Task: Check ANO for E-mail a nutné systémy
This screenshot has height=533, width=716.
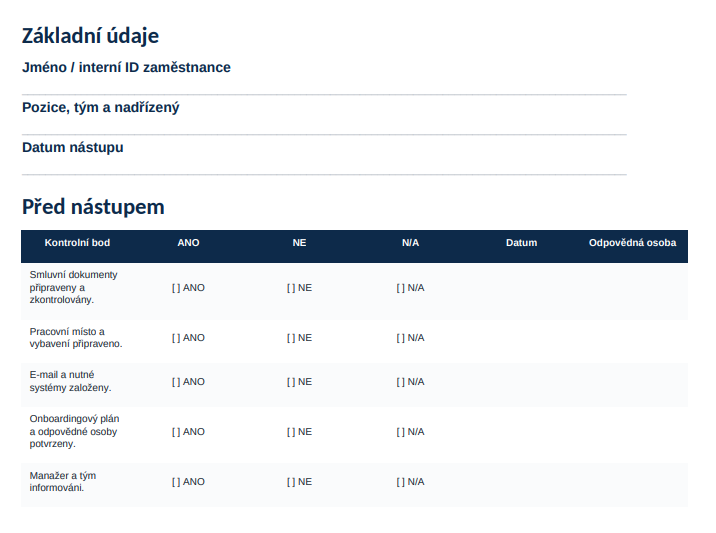Action: tap(188, 382)
